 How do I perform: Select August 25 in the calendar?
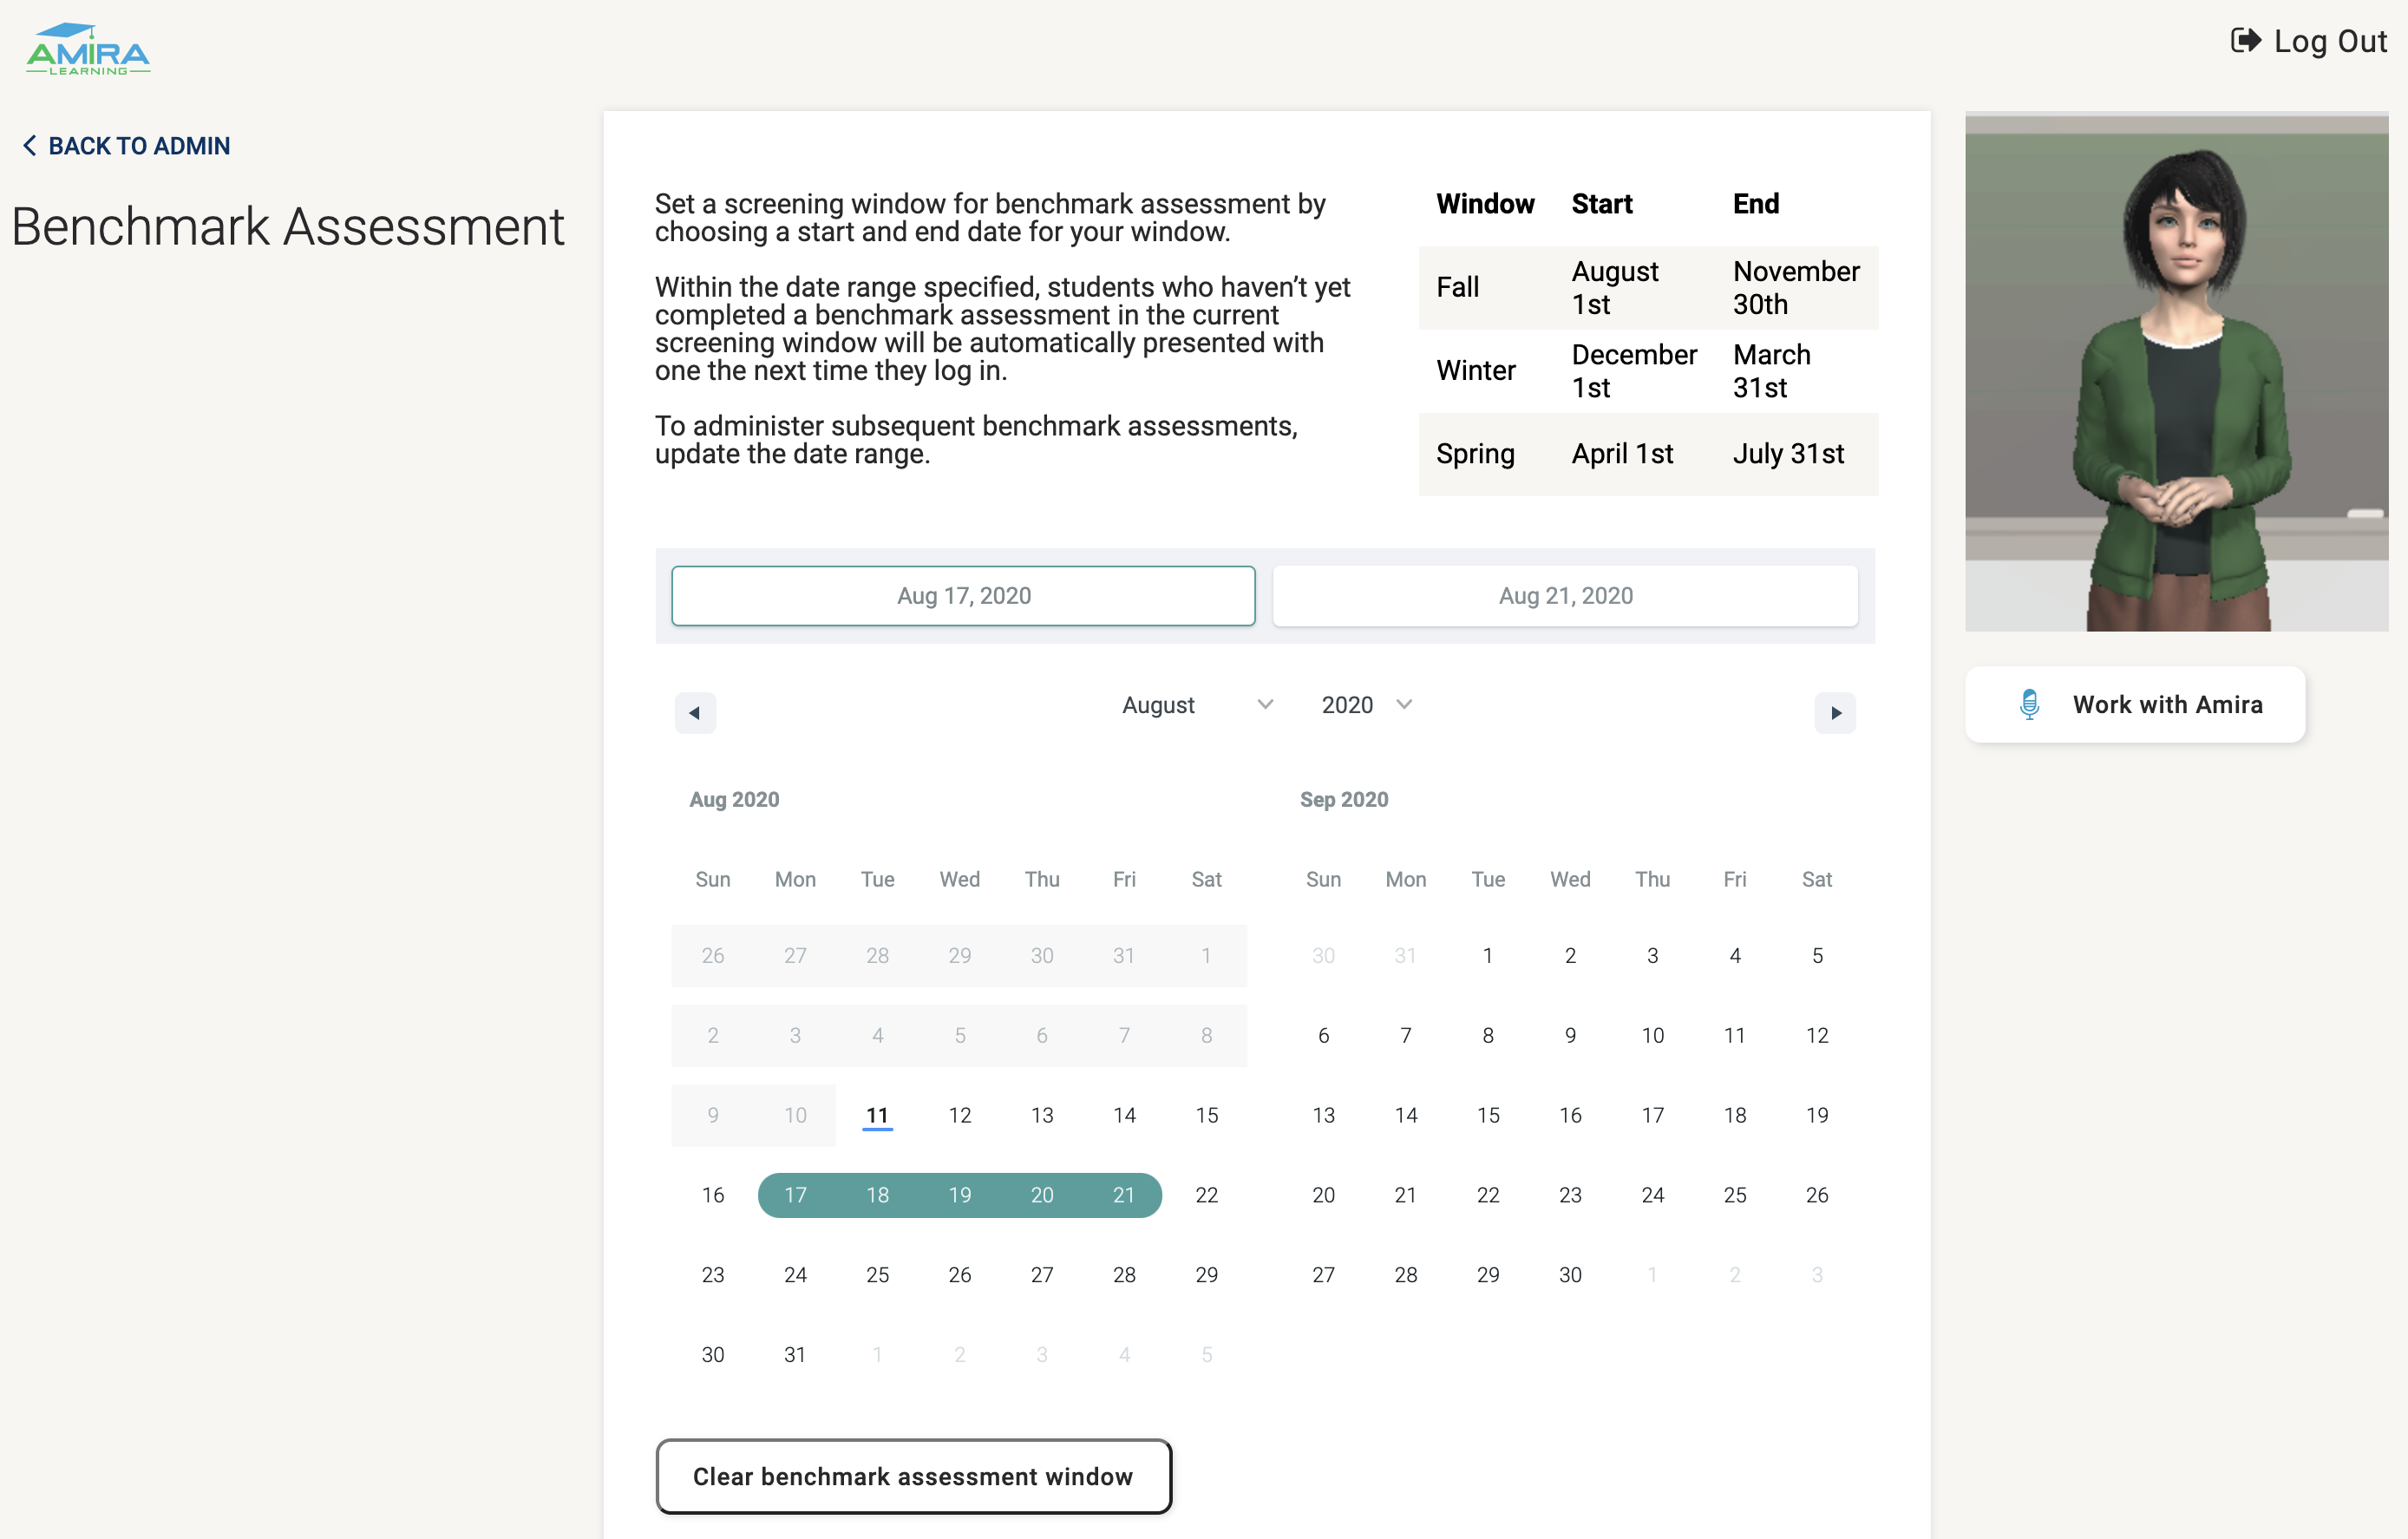click(877, 1275)
